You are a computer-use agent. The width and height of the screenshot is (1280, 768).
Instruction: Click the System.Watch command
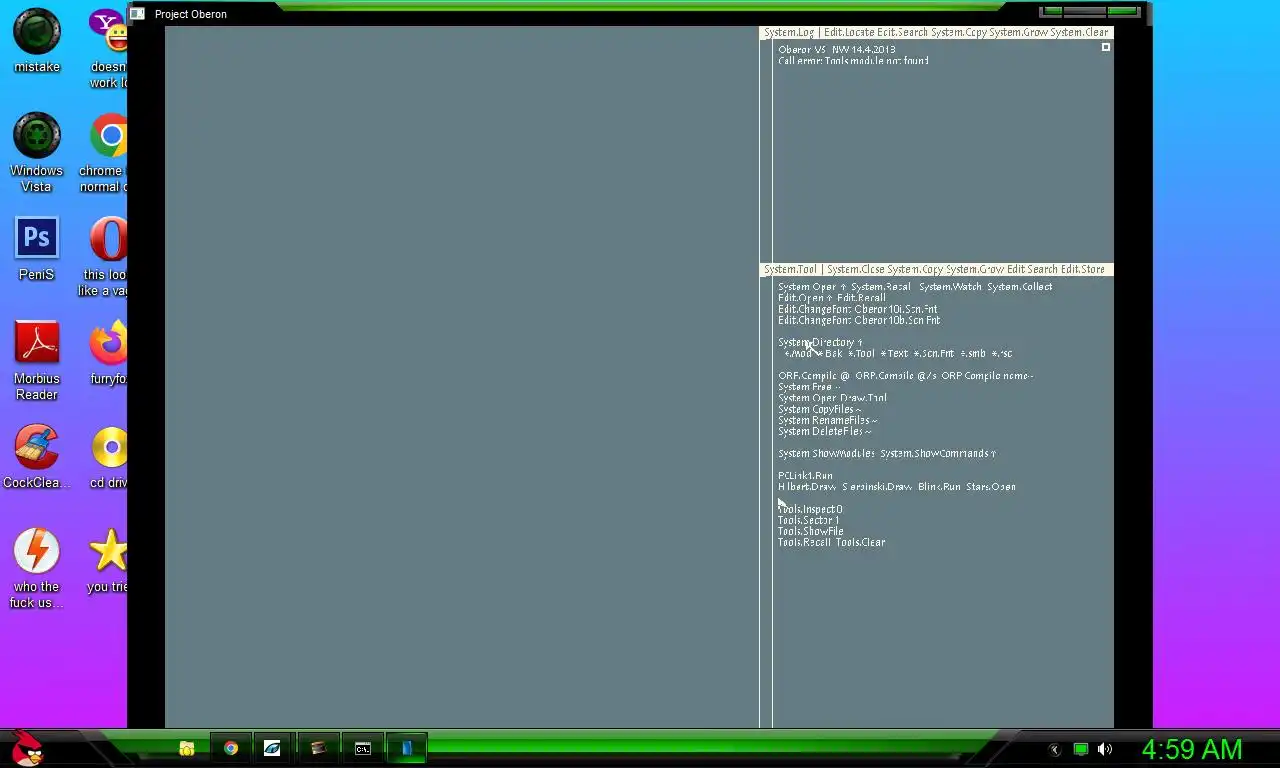[x=950, y=287]
